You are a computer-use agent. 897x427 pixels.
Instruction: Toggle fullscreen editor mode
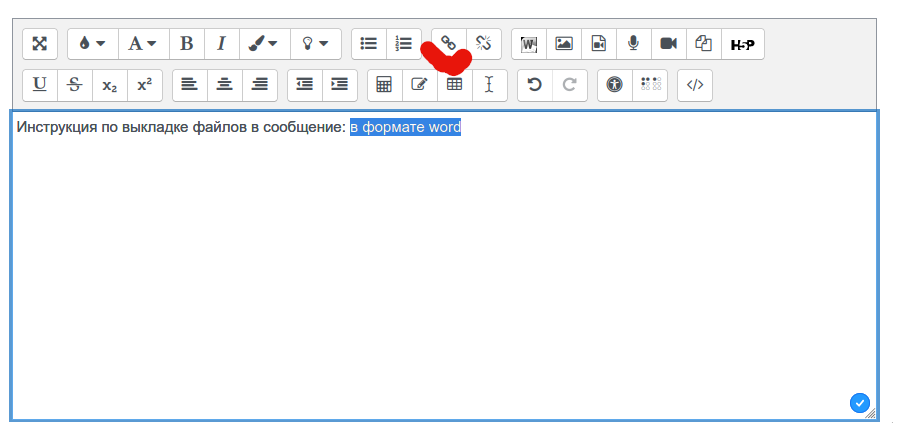[39, 44]
